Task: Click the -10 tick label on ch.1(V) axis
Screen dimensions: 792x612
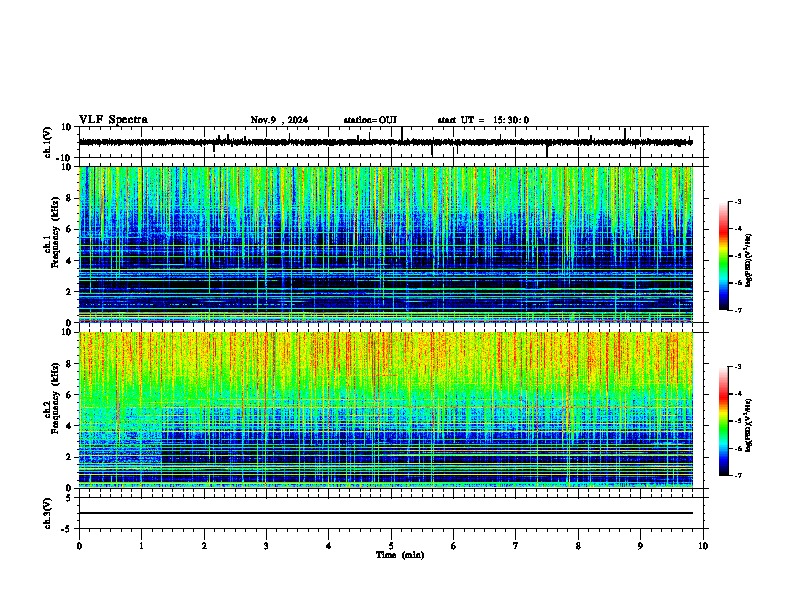Action: tap(65, 158)
